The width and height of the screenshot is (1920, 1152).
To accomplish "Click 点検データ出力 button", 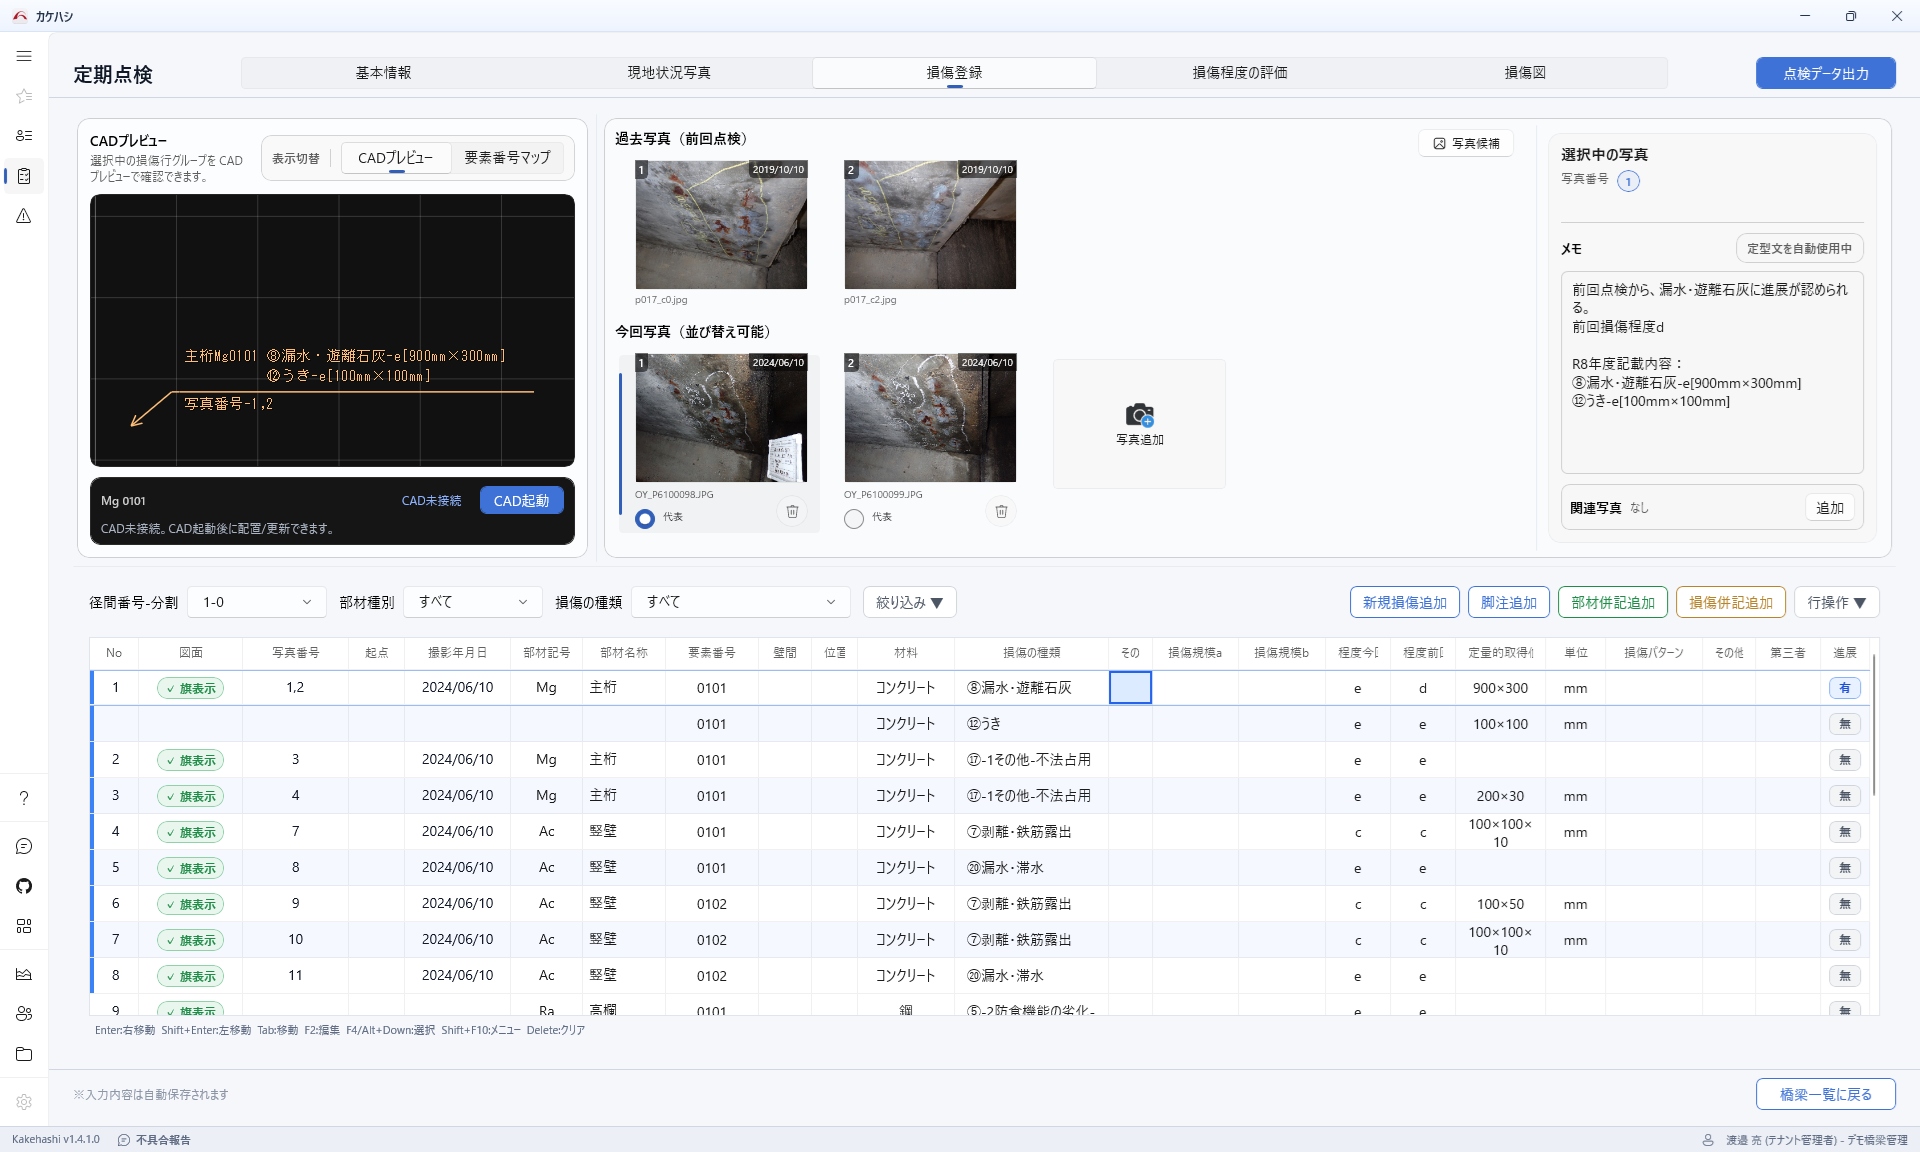I will pyautogui.click(x=1826, y=73).
